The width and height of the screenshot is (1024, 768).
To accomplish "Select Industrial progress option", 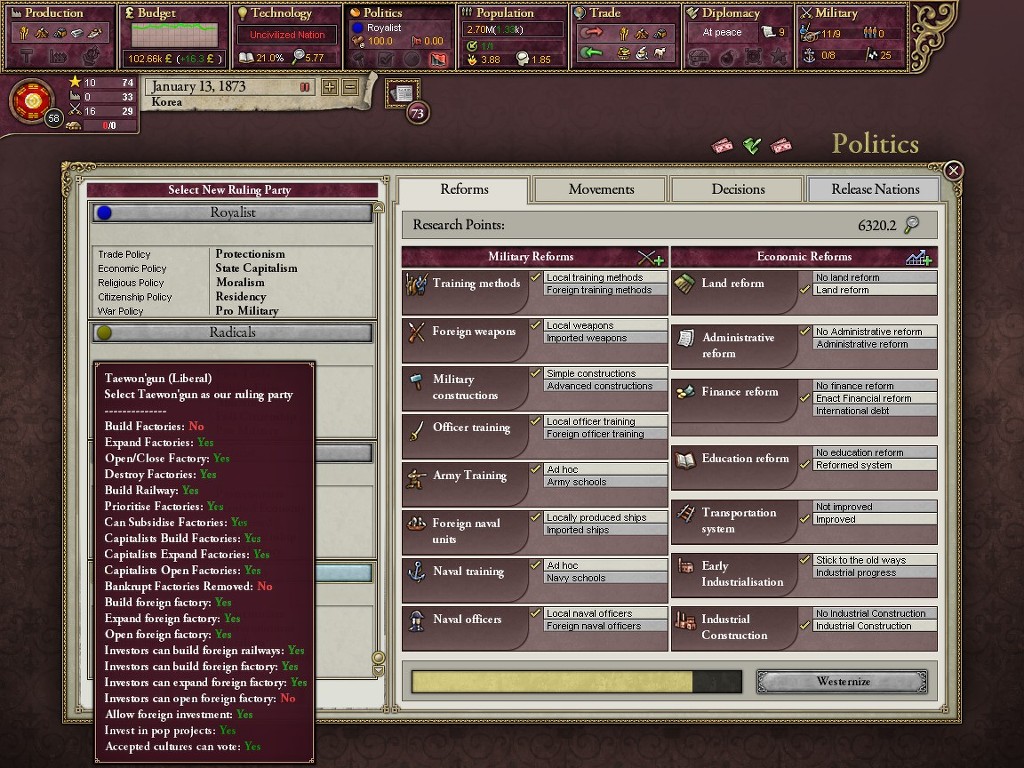I will tap(874, 573).
